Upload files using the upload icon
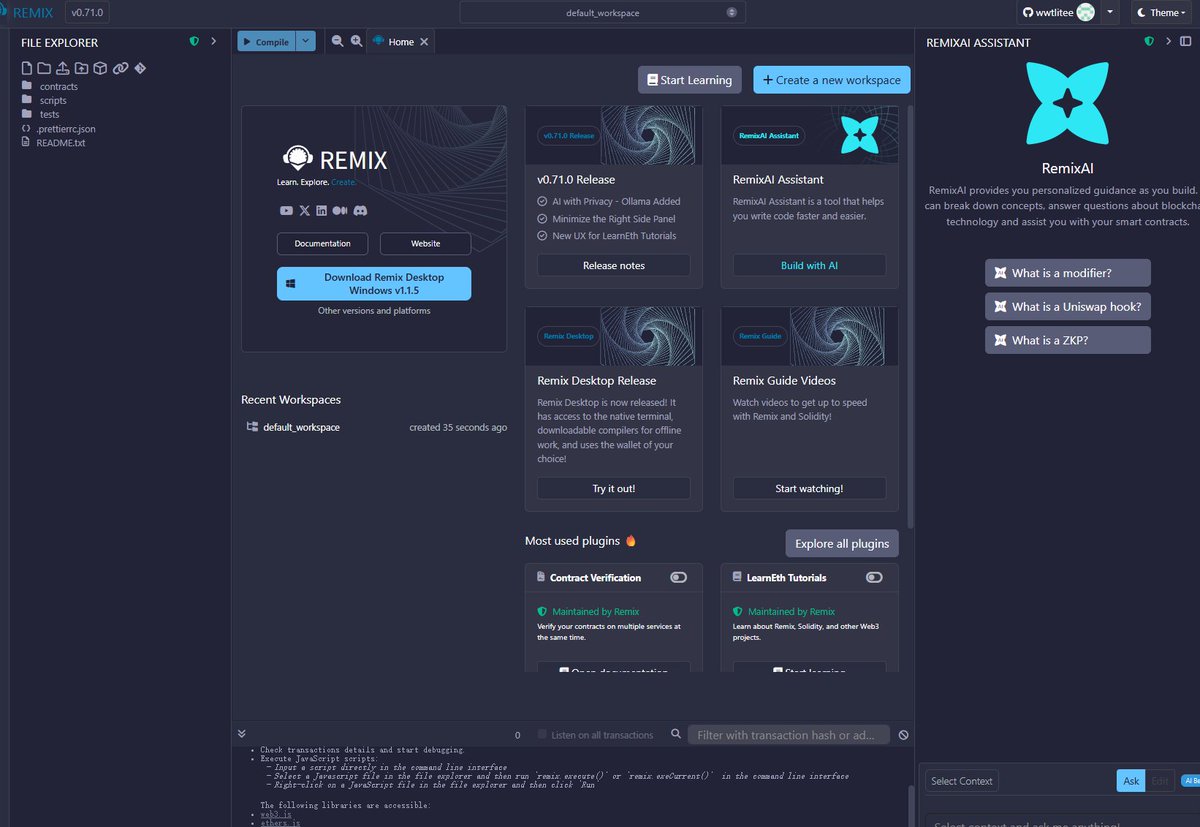 pyautogui.click(x=62, y=68)
